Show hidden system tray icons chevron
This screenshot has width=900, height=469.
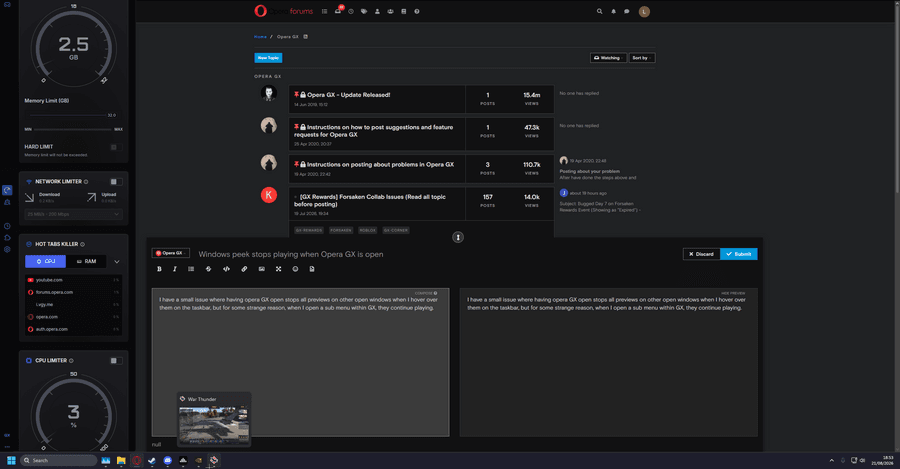[x=831, y=460]
